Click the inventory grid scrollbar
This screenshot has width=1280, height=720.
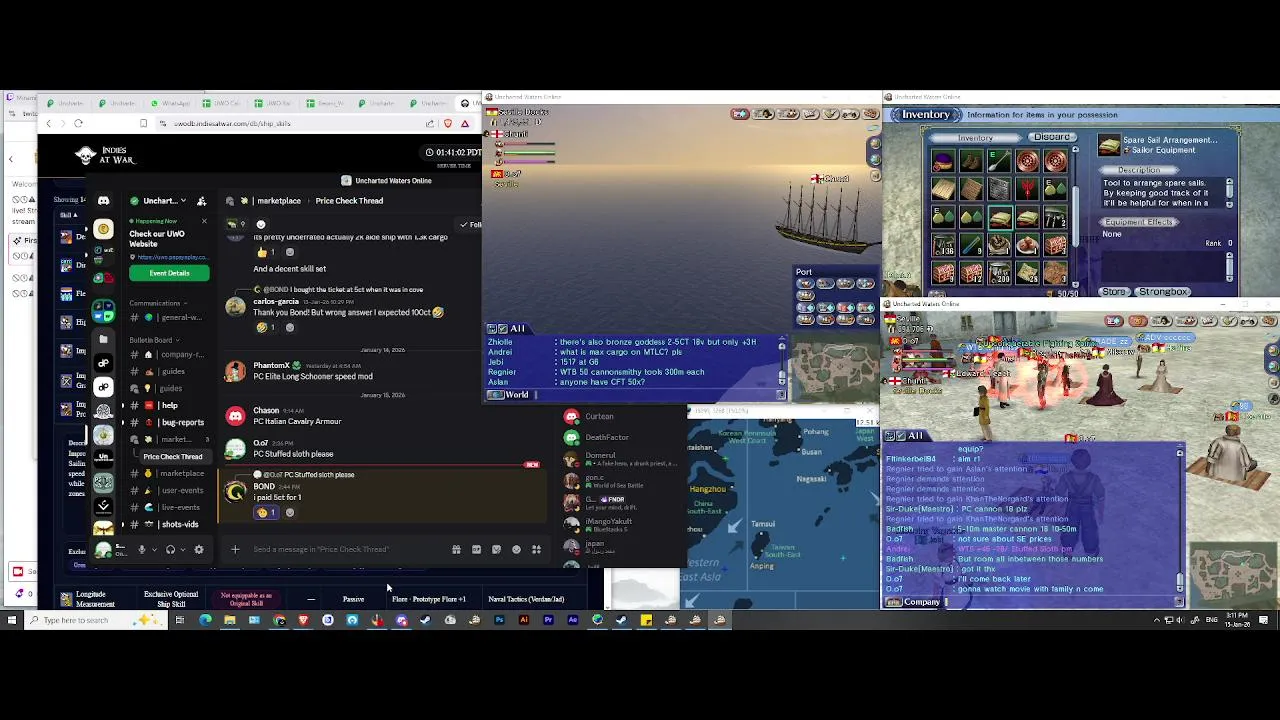point(1076,218)
